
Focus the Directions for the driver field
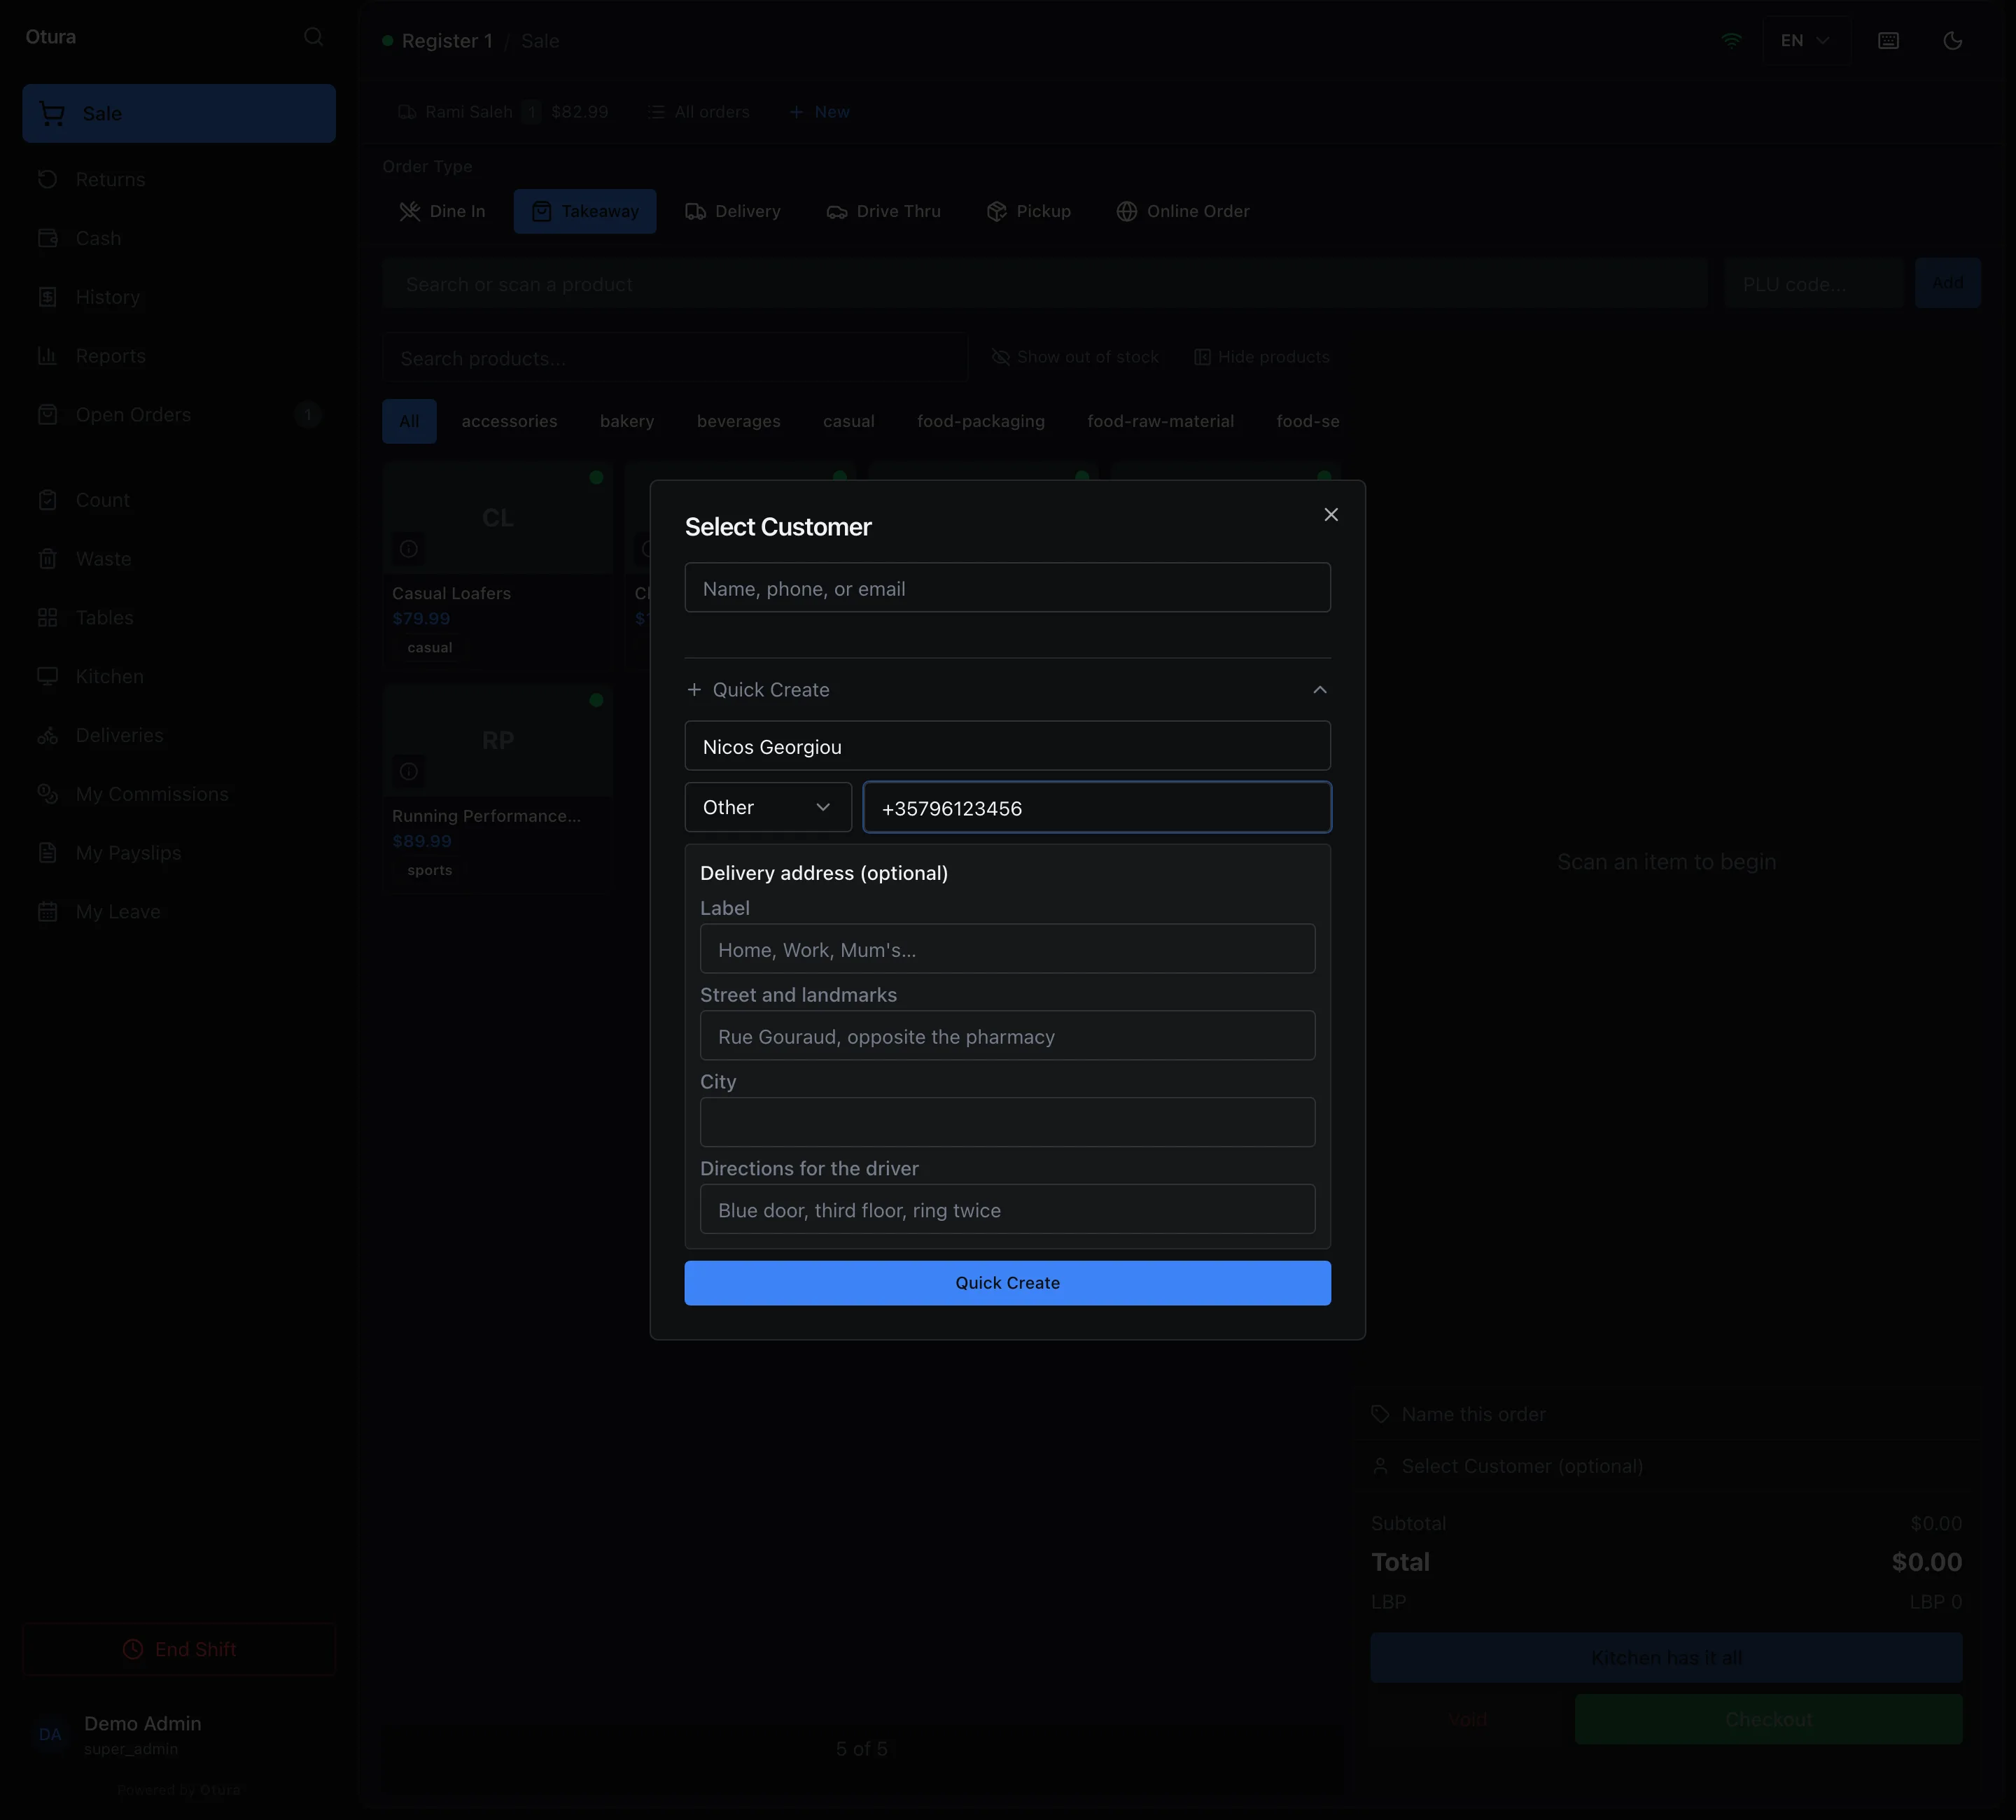point(1007,1209)
